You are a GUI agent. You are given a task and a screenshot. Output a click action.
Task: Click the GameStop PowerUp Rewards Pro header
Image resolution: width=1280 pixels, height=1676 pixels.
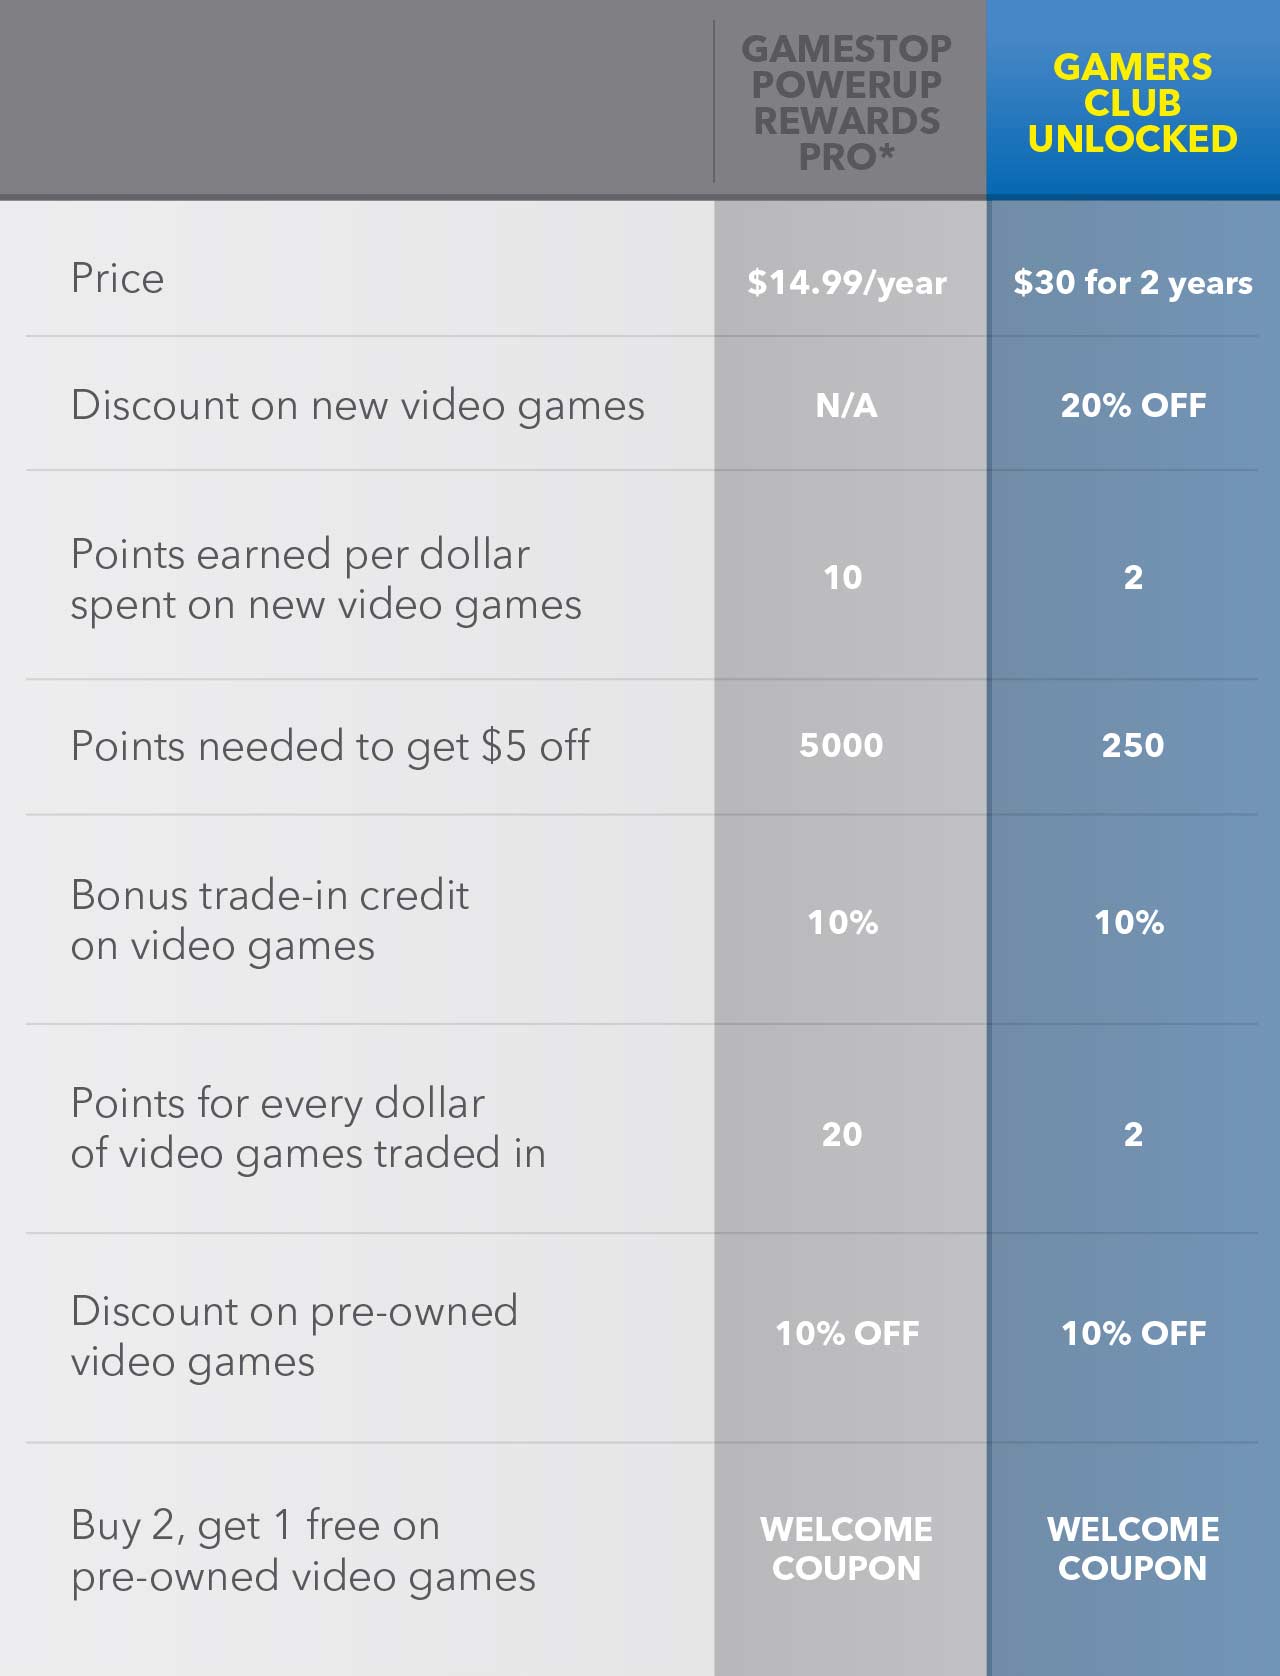tap(846, 103)
